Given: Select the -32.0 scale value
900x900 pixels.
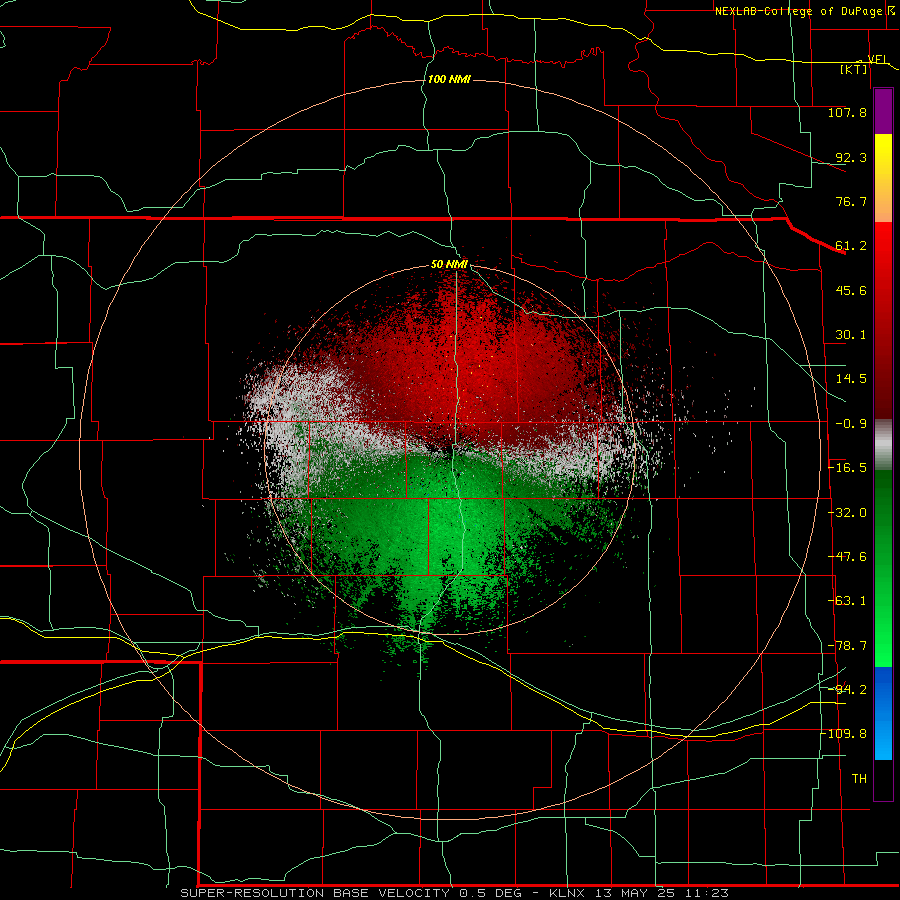Looking at the screenshot, I should [x=848, y=513].
